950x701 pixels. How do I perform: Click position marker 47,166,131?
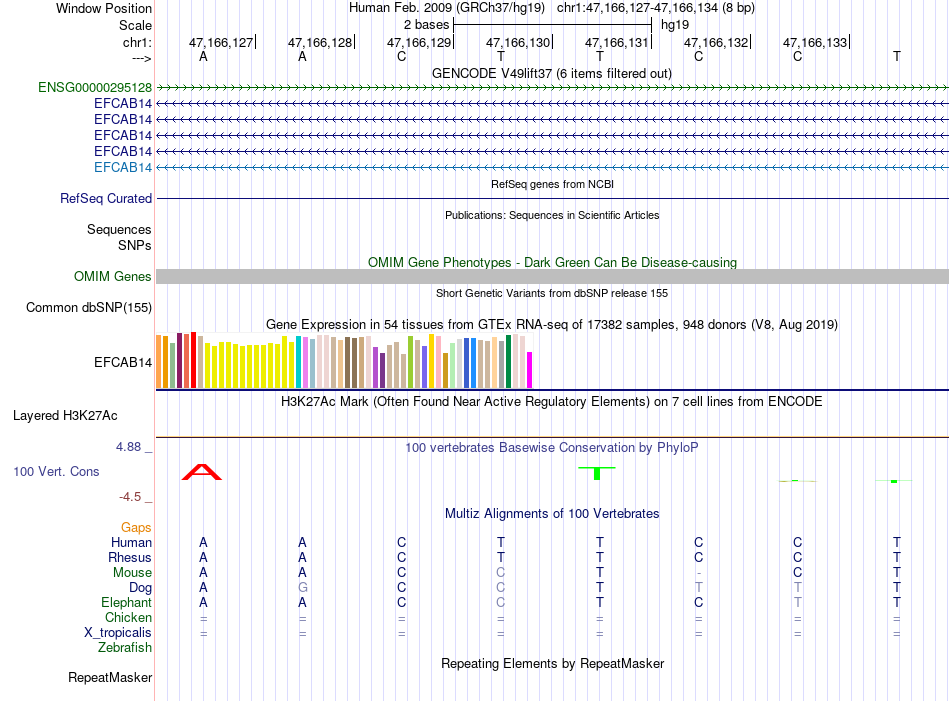tap(618, 42)
